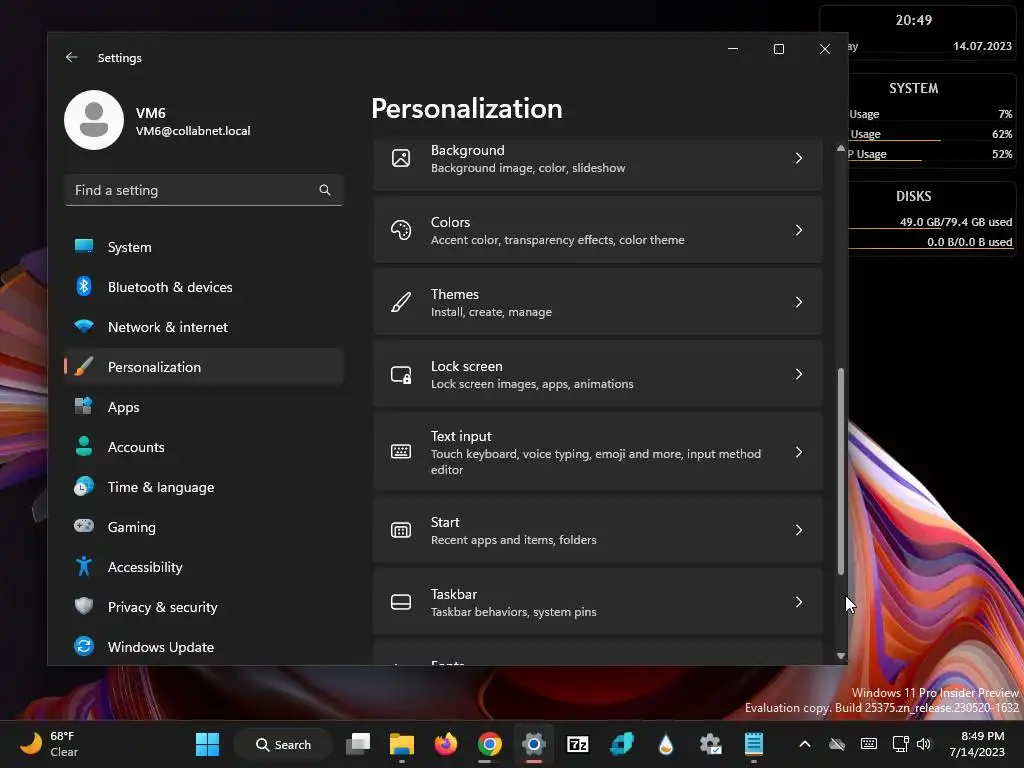
Task: Expand Taskbar settings chevron
Action: (x=799, y=602)
